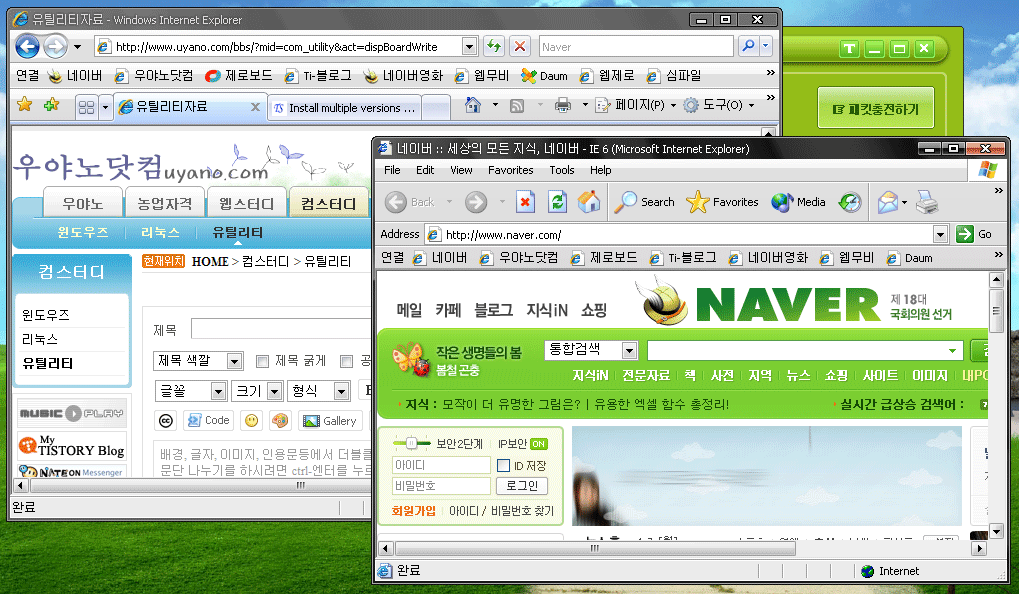1019x594 pixels.
Task: Click the 회원가입 link on Naver
Action: click(x=413, y=511)
